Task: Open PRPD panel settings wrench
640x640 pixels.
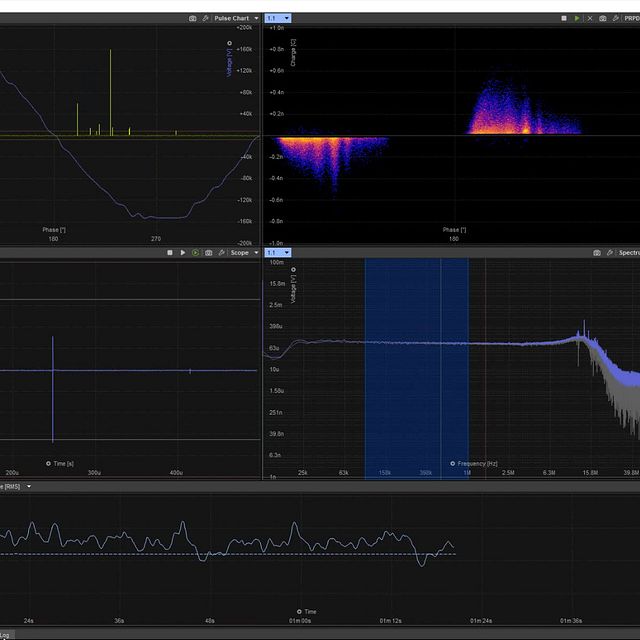Action: coord(615,18)
